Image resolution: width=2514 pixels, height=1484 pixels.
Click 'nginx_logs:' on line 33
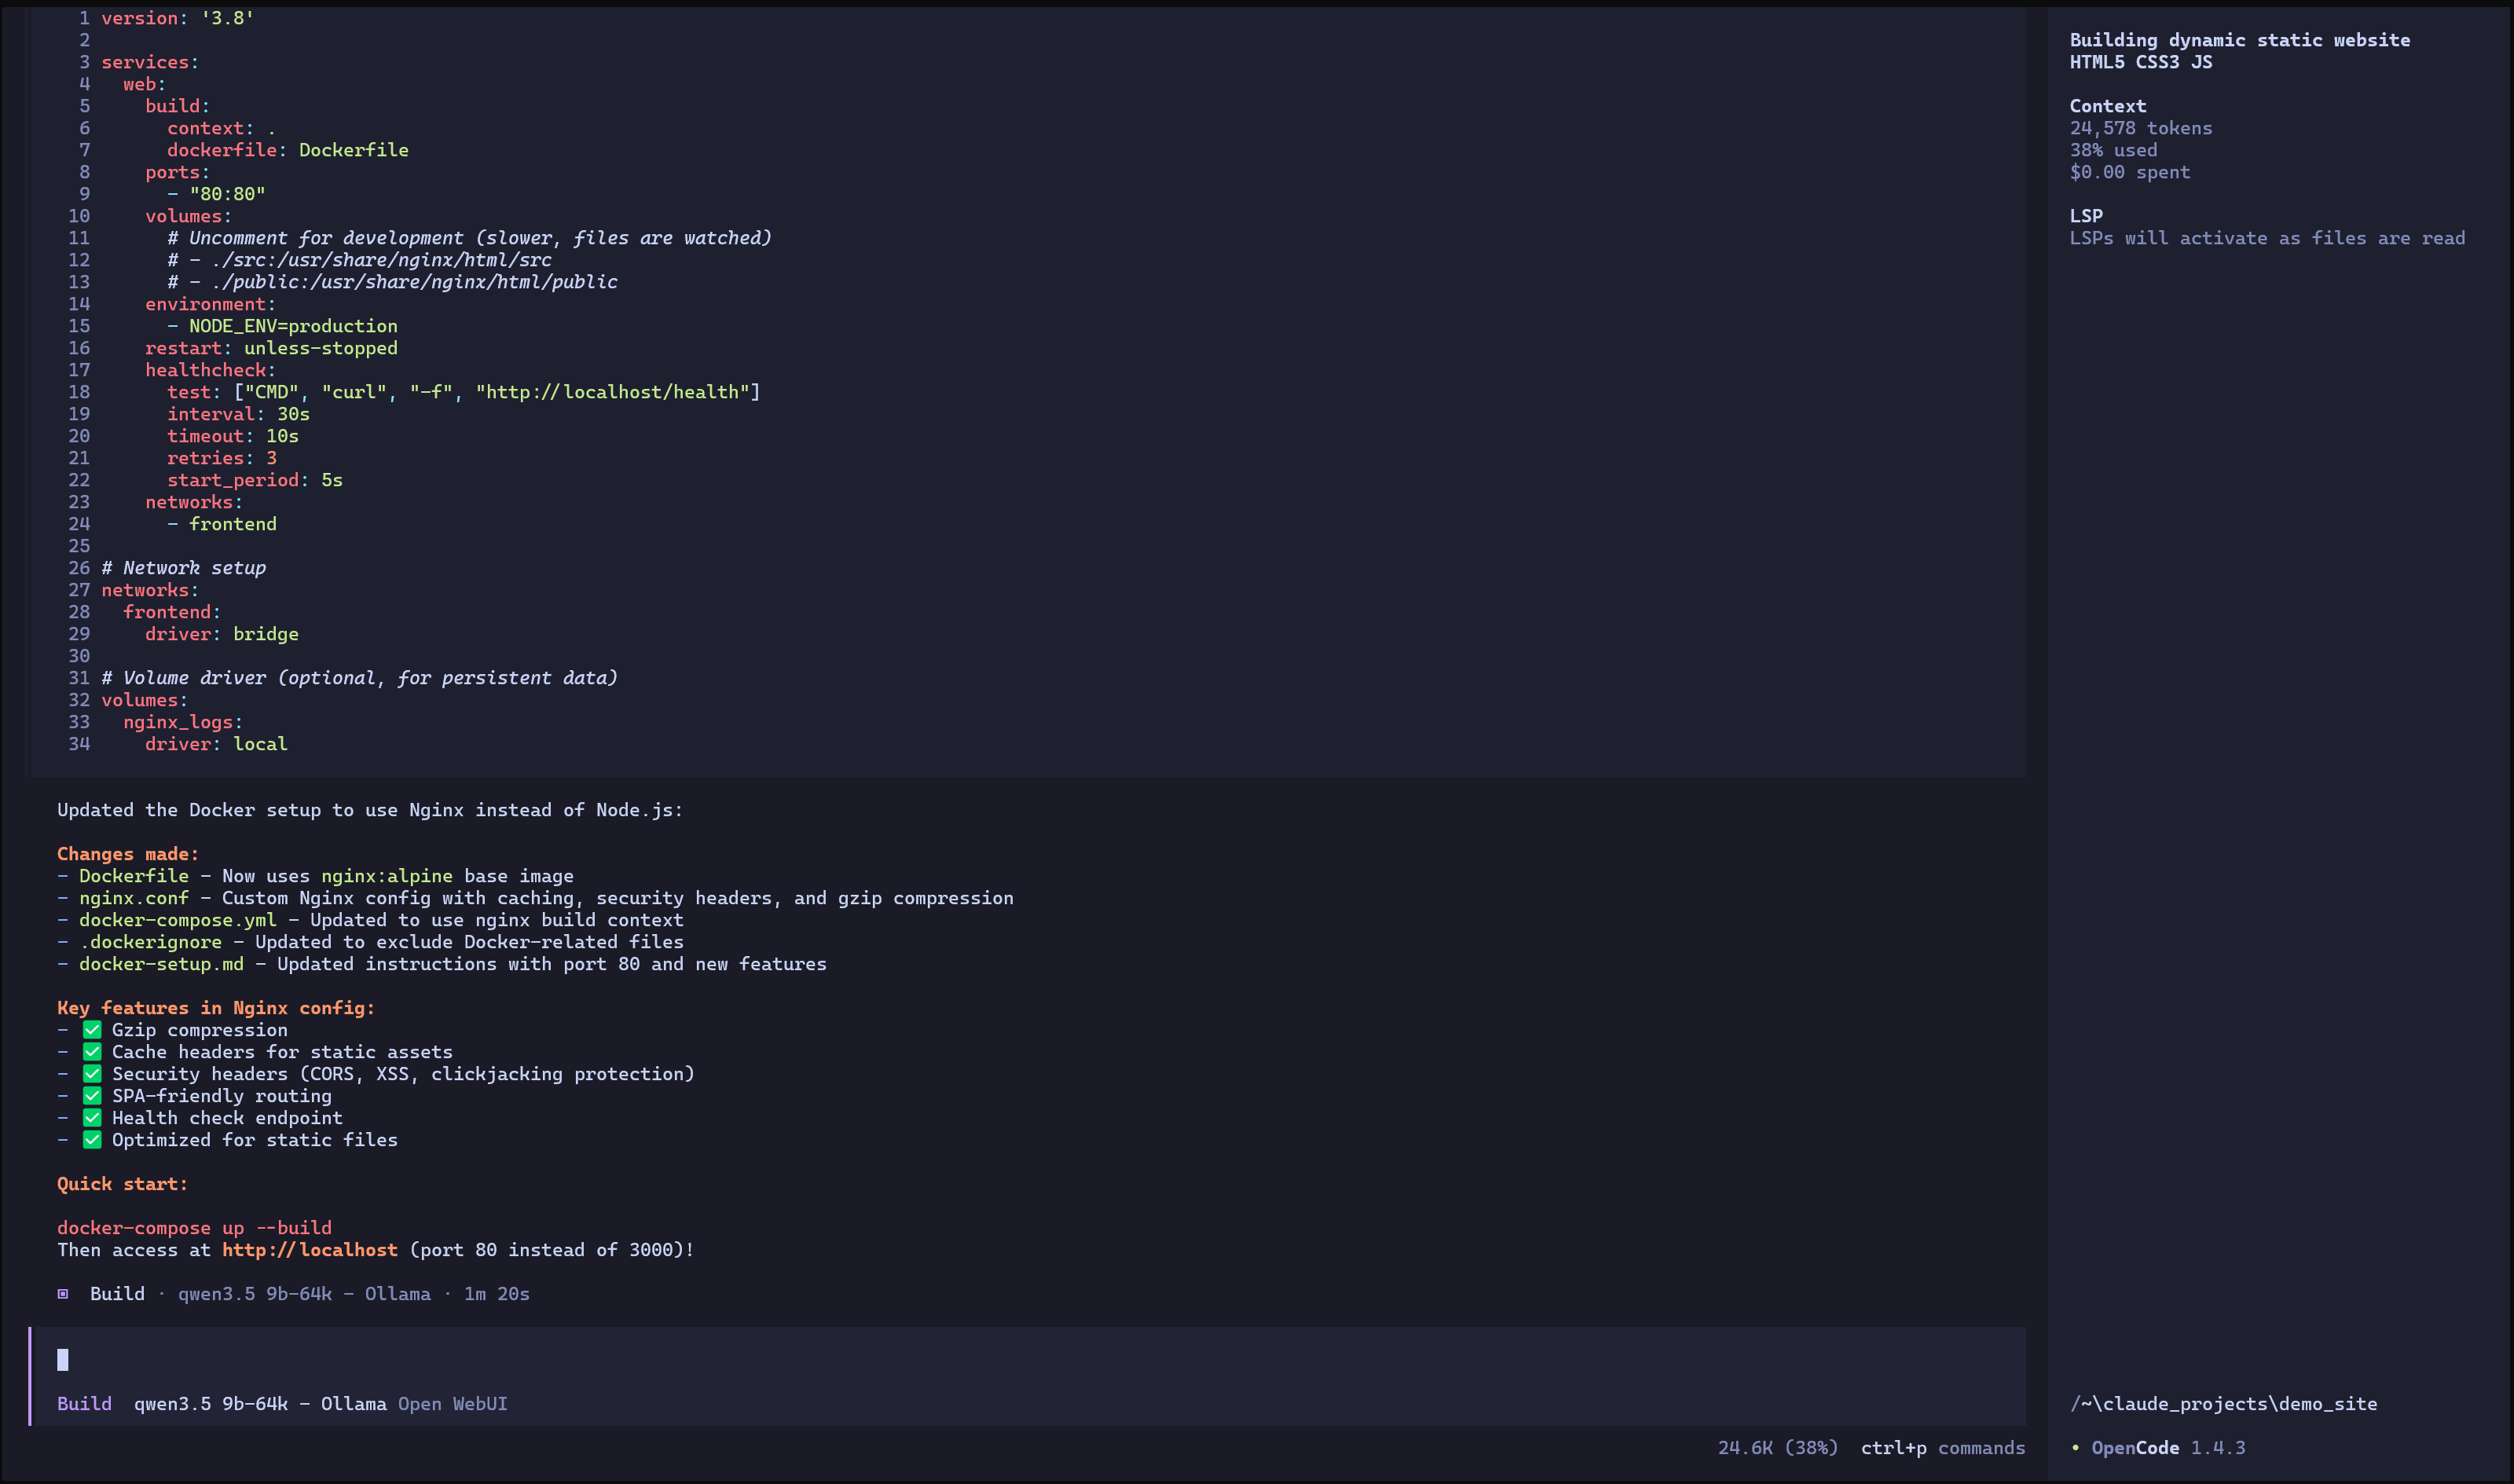[x=183, y=722]
